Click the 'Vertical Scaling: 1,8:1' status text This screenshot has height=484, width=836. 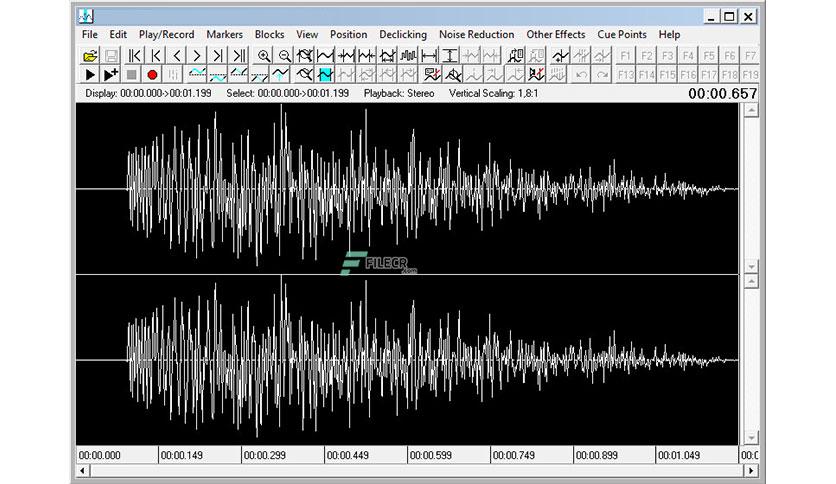coord(493,93)
